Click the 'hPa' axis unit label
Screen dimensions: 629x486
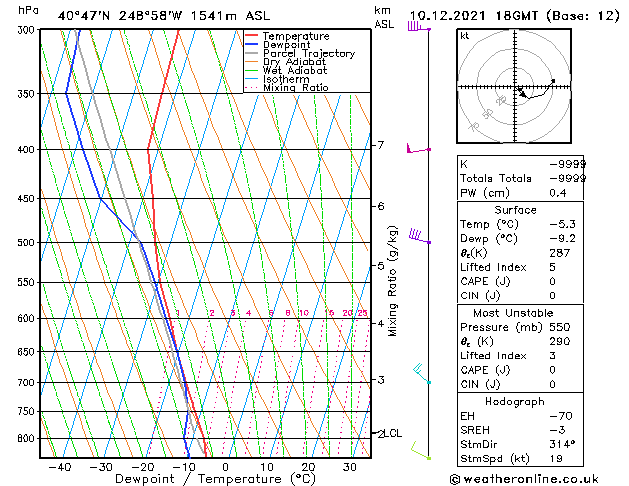[28, 10]
